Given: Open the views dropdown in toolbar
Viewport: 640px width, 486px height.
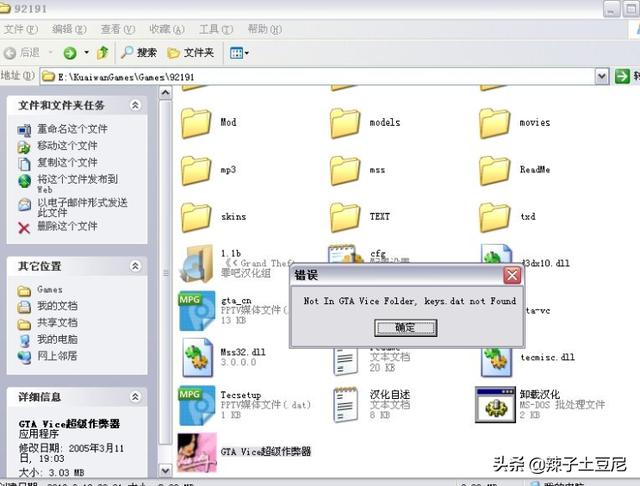Looking at the screenshot, I should pyautogui.click(x=239, y=53).
